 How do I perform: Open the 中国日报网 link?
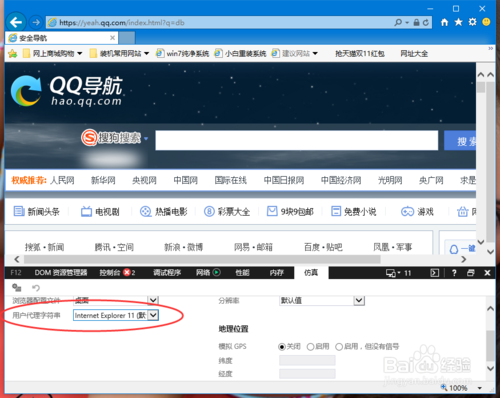284,180
